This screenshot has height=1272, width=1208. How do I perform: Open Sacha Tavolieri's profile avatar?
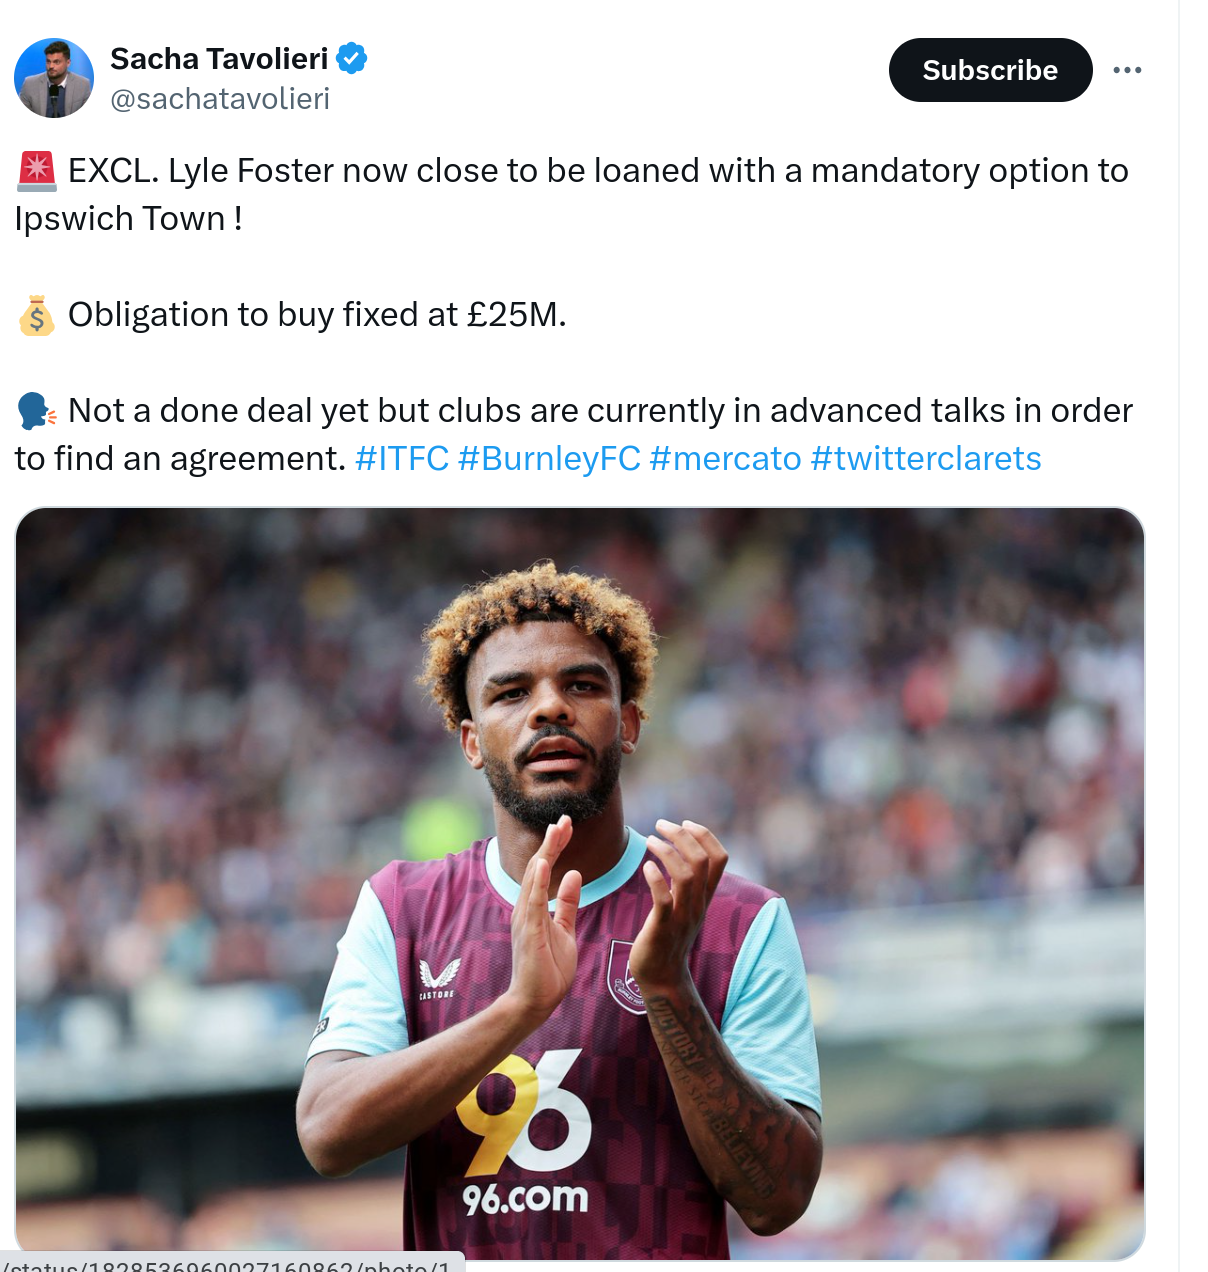click(x=54, y=78)
